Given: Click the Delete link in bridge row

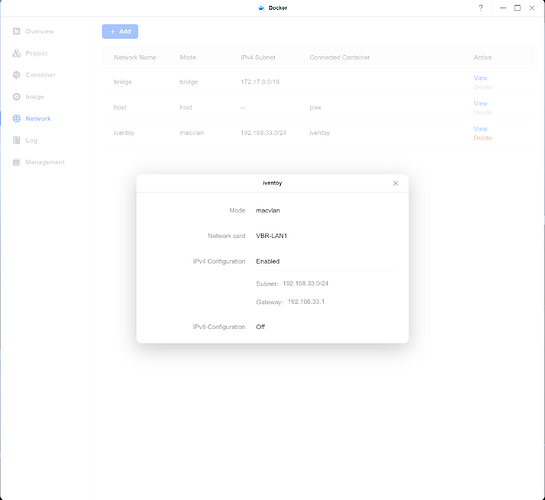Looking at the screenshot, I should [483, 87].
